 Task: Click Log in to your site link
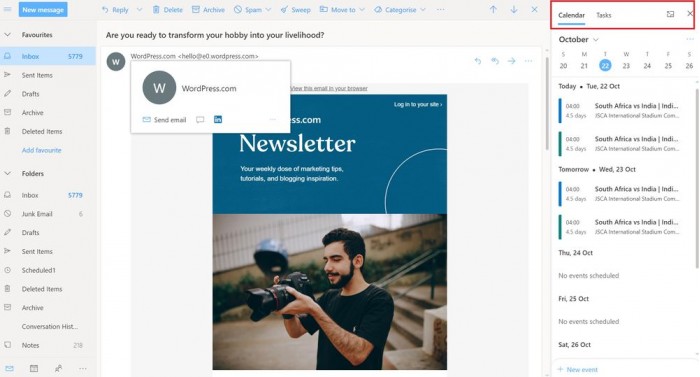click(x=418, y=105)
